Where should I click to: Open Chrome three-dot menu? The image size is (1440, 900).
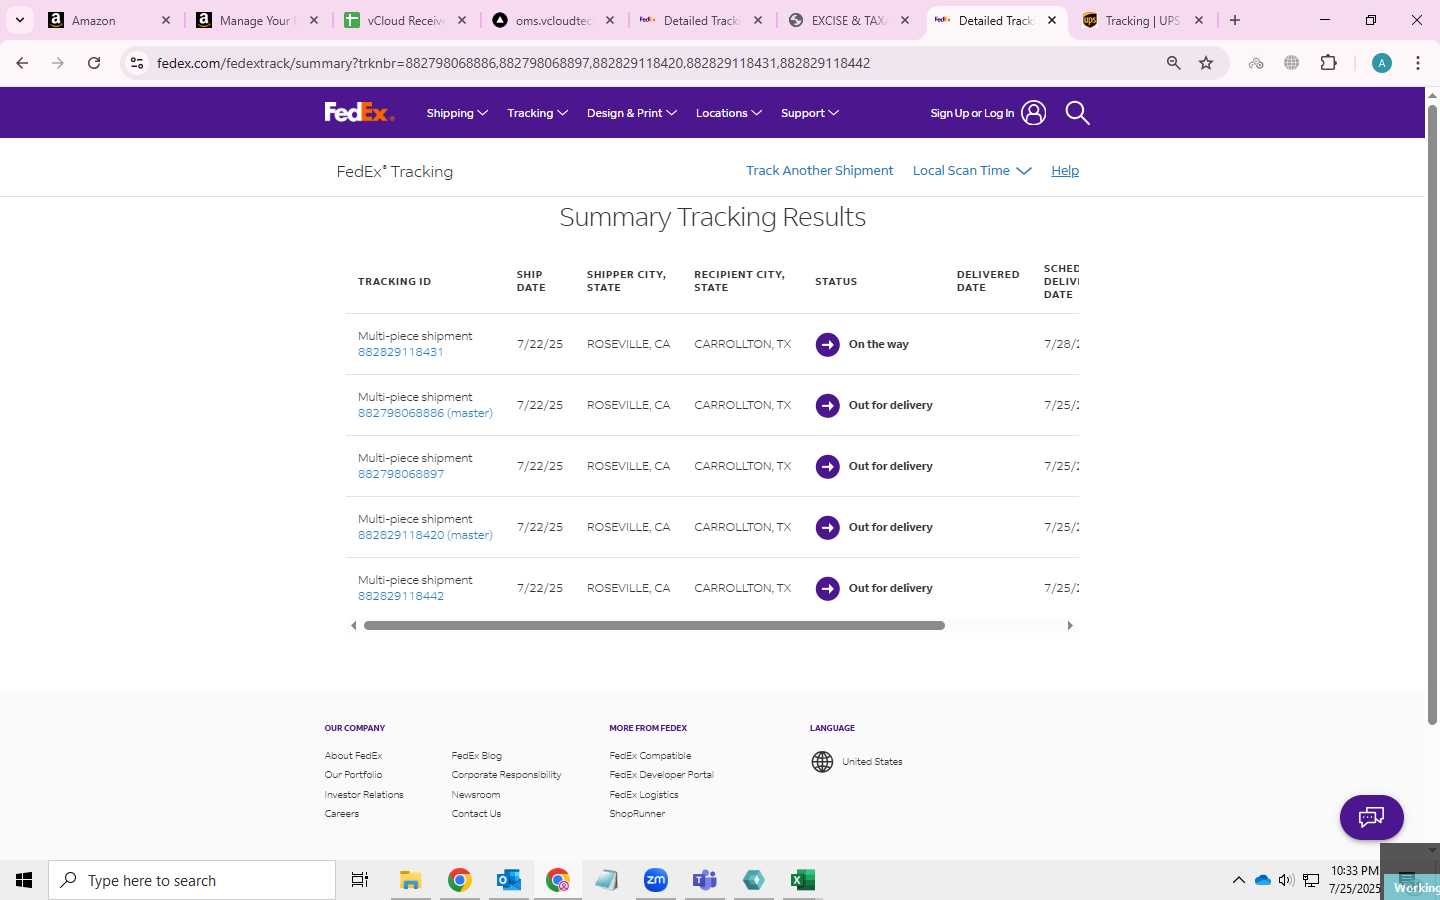coord(1418,63)
